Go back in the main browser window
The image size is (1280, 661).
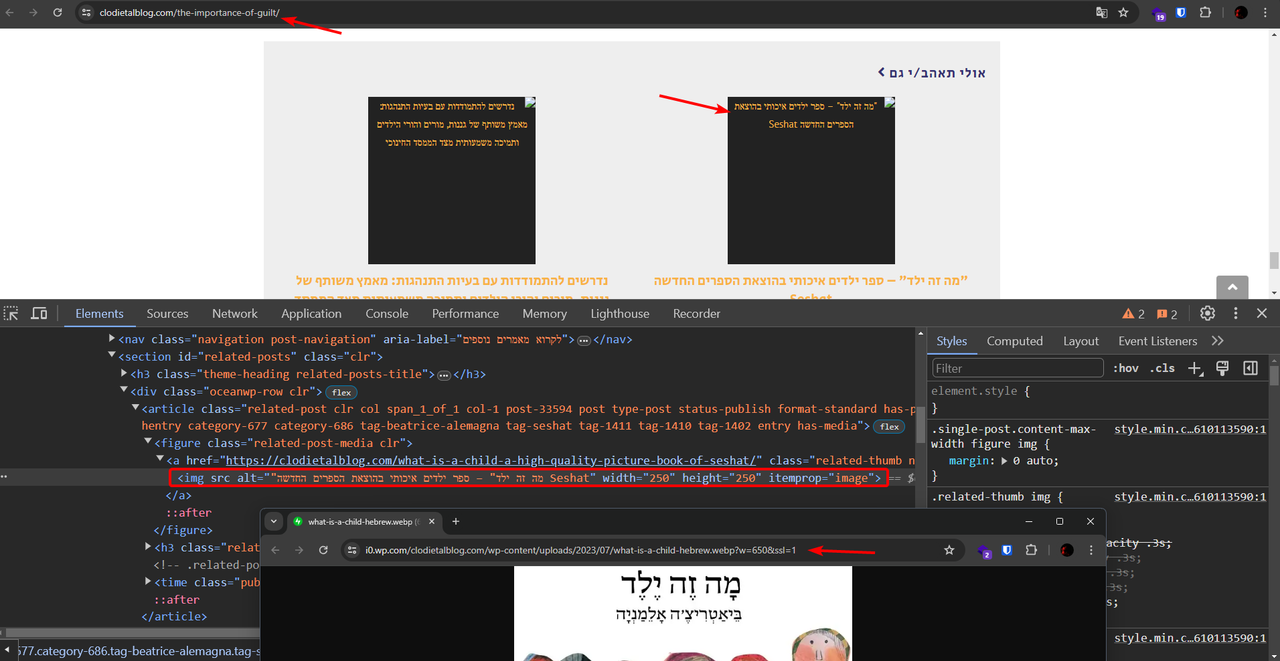point(10,13)
